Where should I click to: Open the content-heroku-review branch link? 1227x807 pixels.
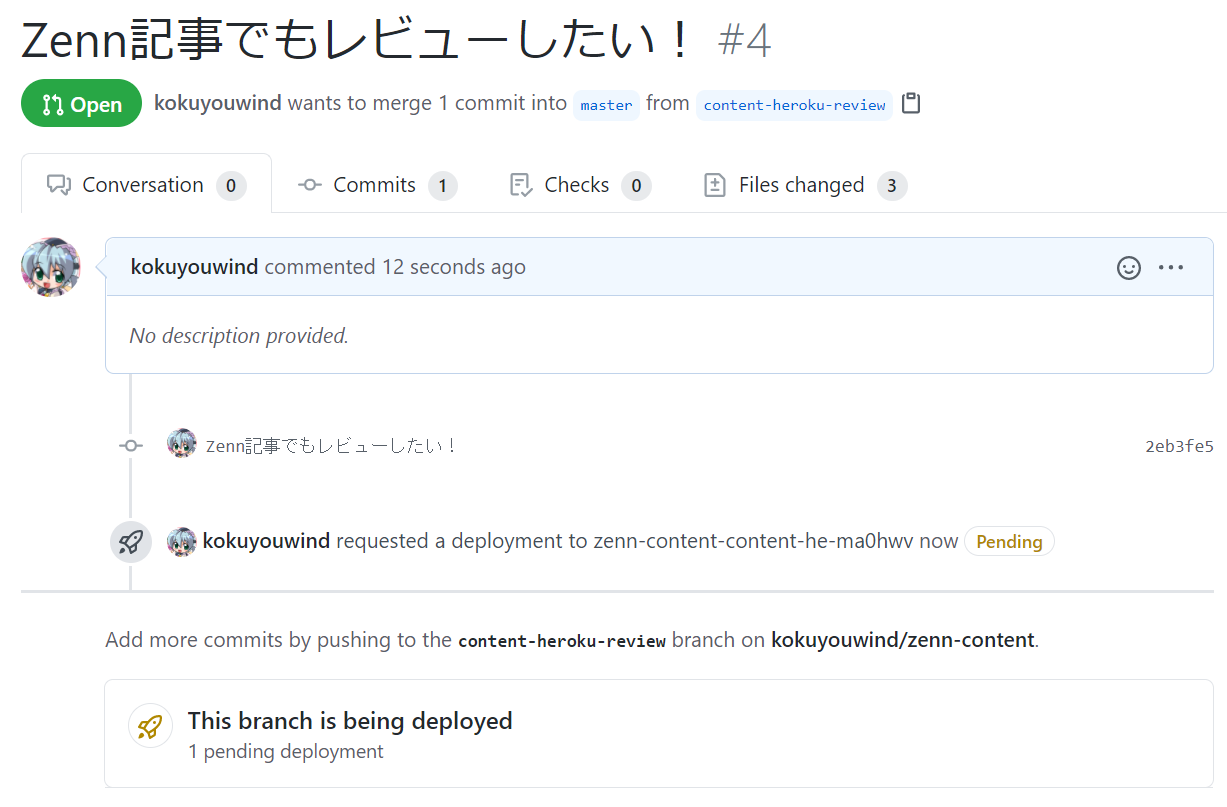[x=795, y=105]
